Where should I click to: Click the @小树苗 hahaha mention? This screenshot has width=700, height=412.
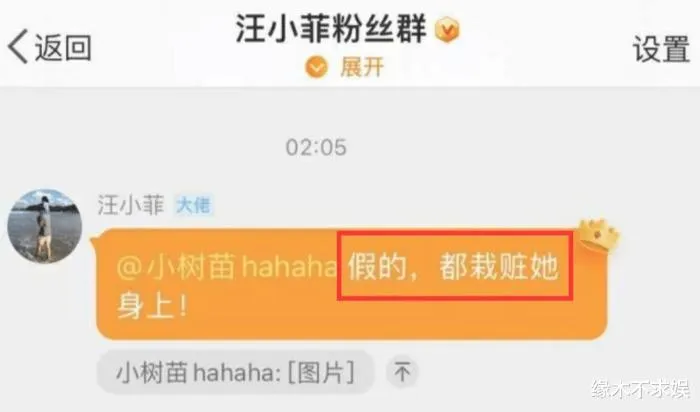coord(226,268)
